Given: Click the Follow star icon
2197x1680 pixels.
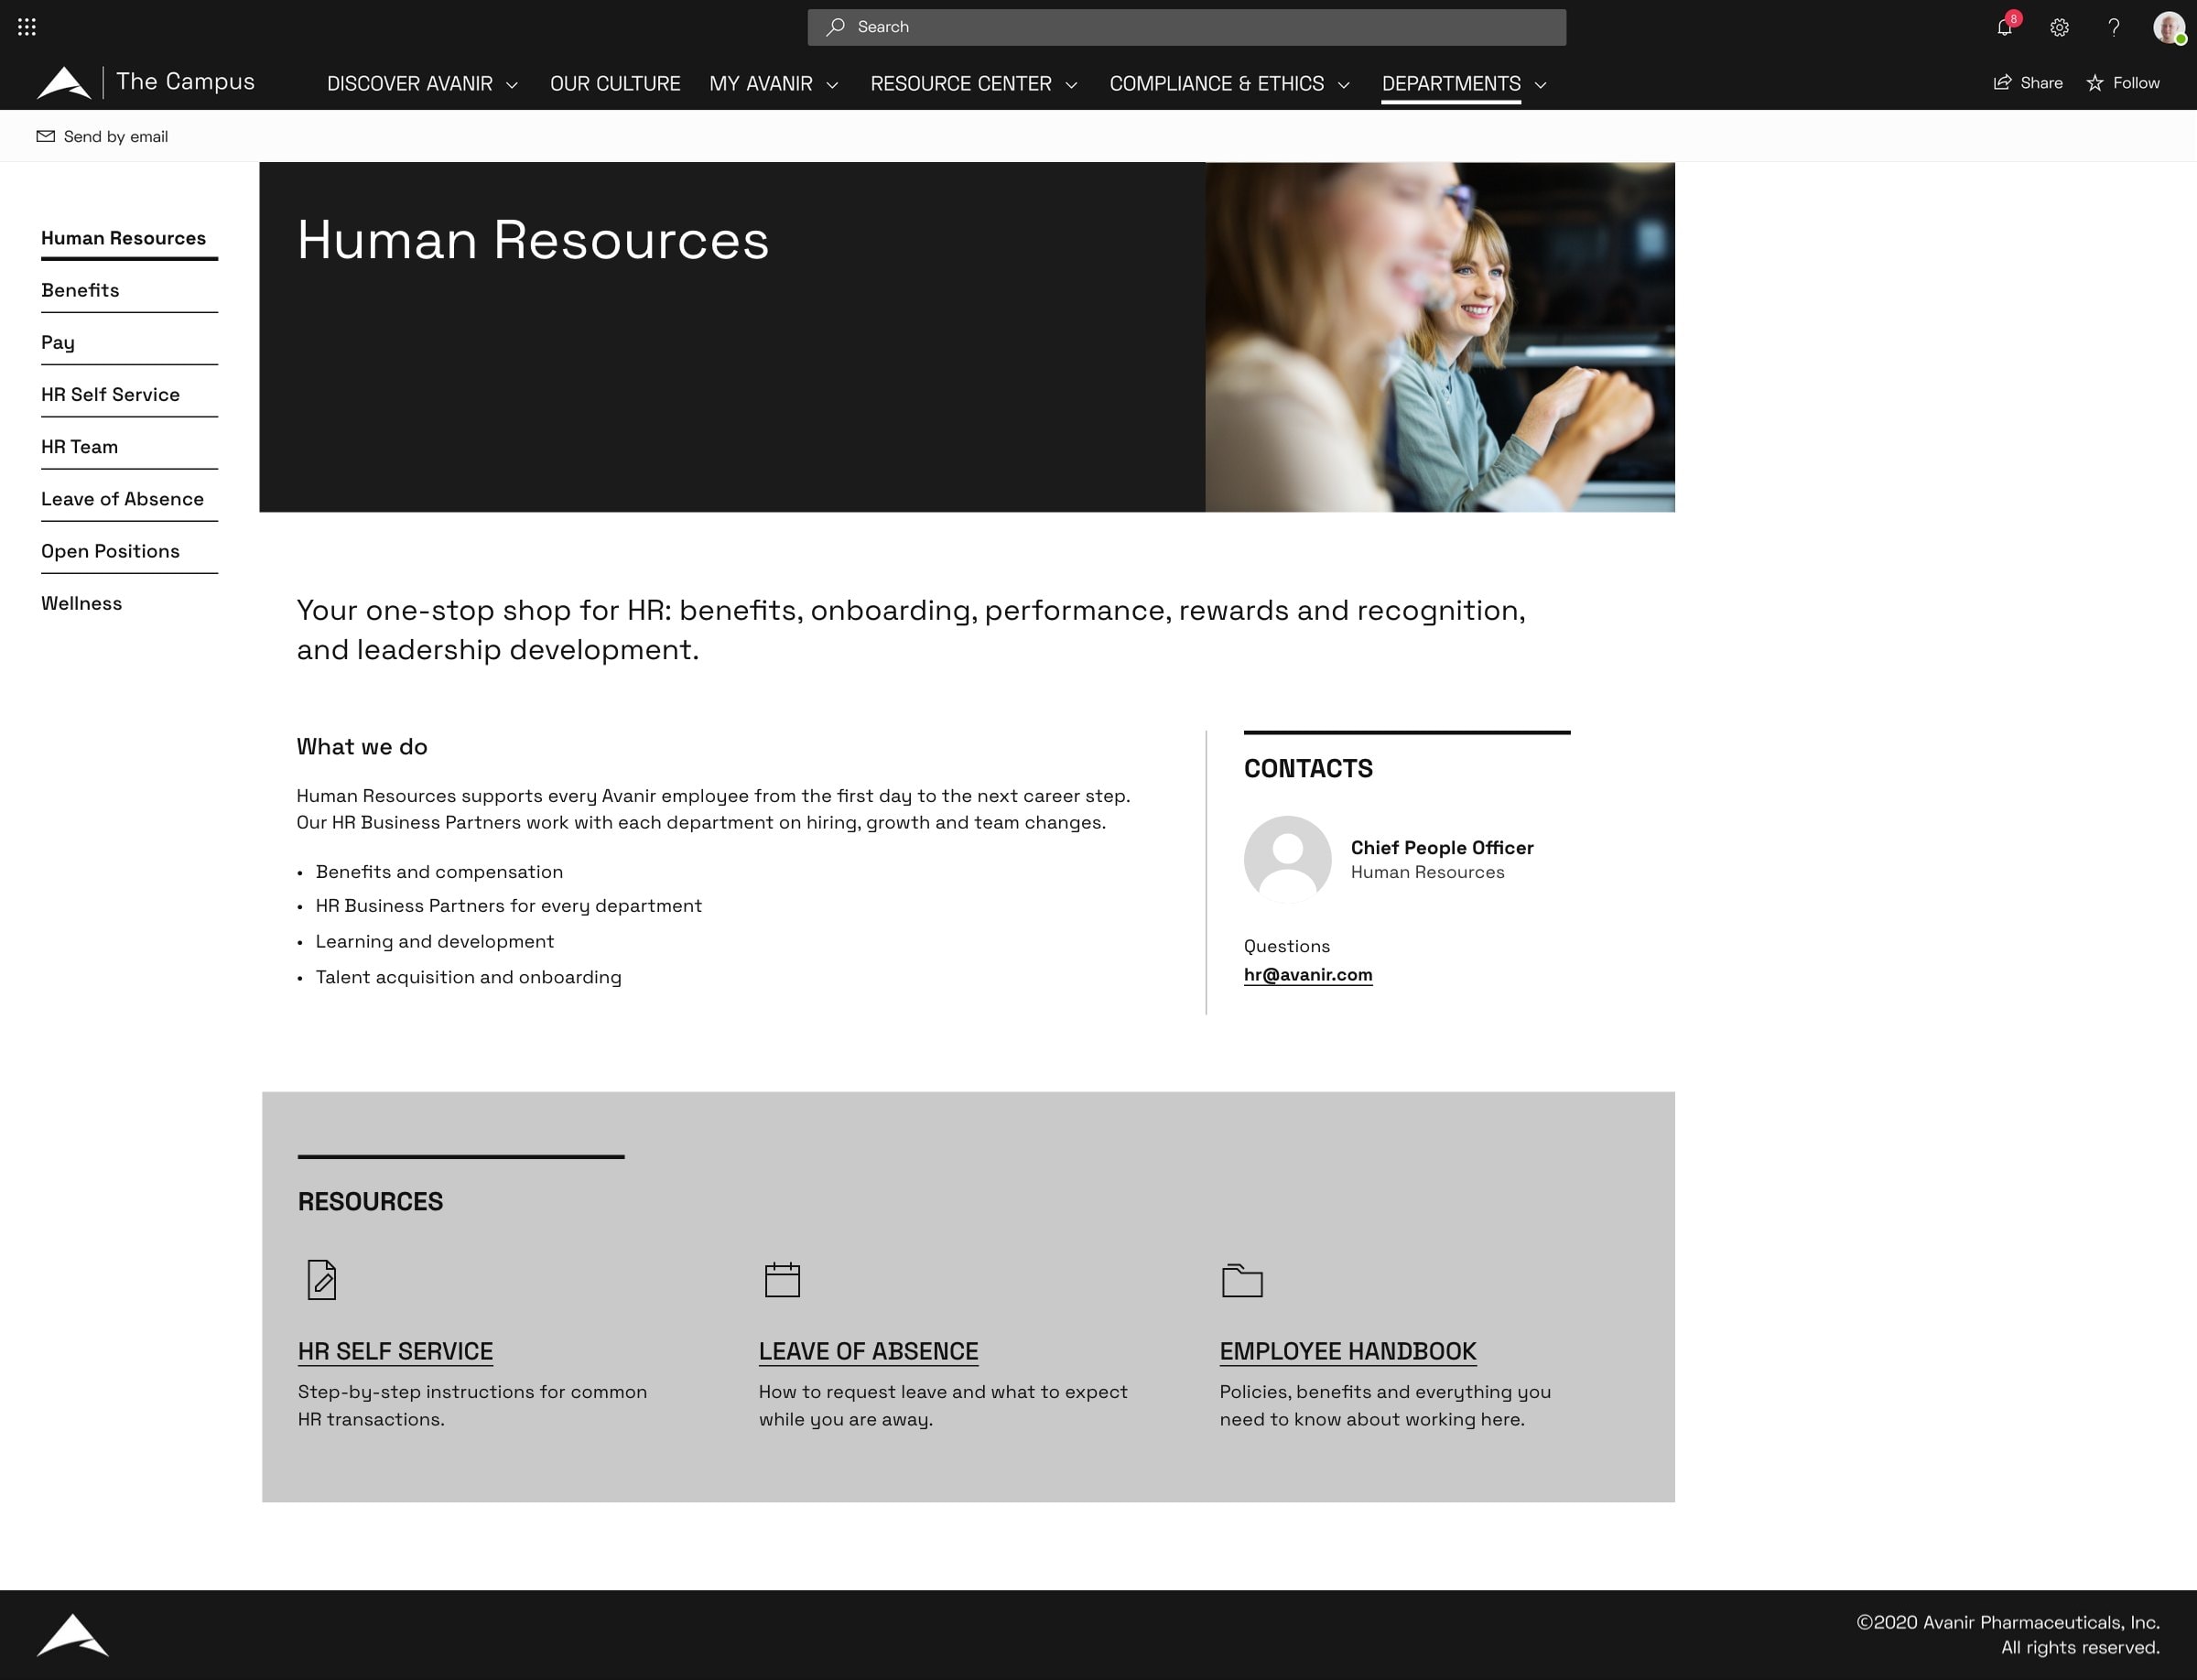Looking at the screenshot, I should (2095, 82).
